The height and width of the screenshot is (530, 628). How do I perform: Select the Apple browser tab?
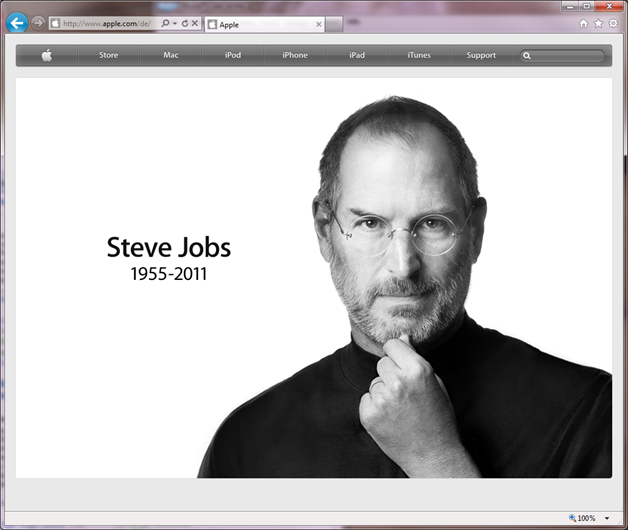click(x=264, y=25)
